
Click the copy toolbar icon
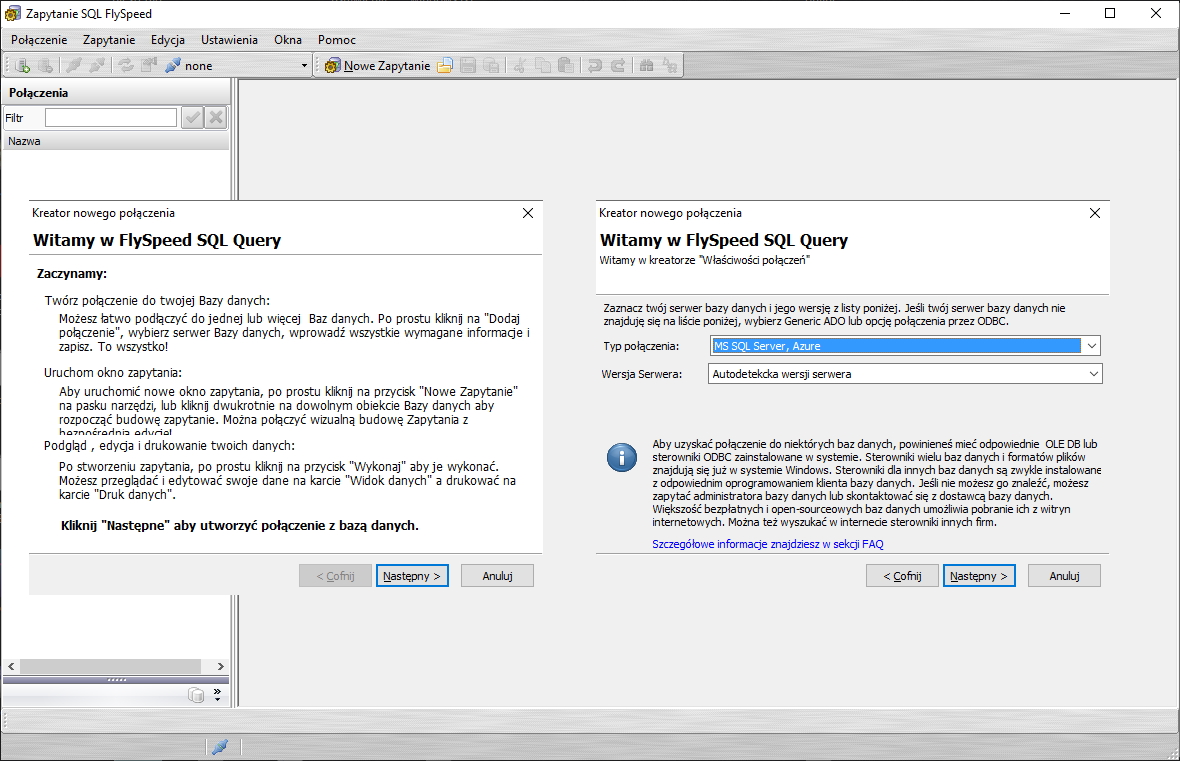coord(543,65)
